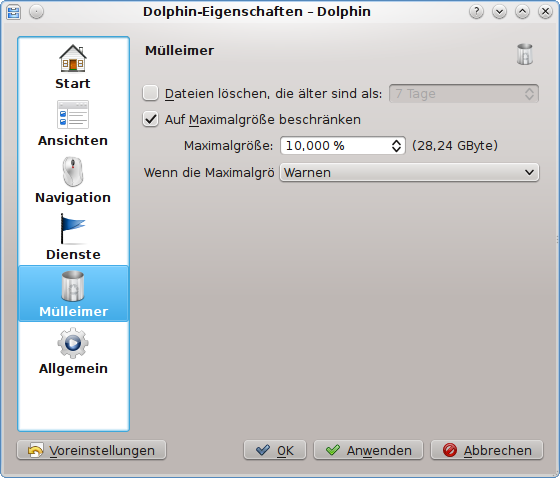
Task: Click the '(28,24 GByte)' size text
Action: click(455, 145)
